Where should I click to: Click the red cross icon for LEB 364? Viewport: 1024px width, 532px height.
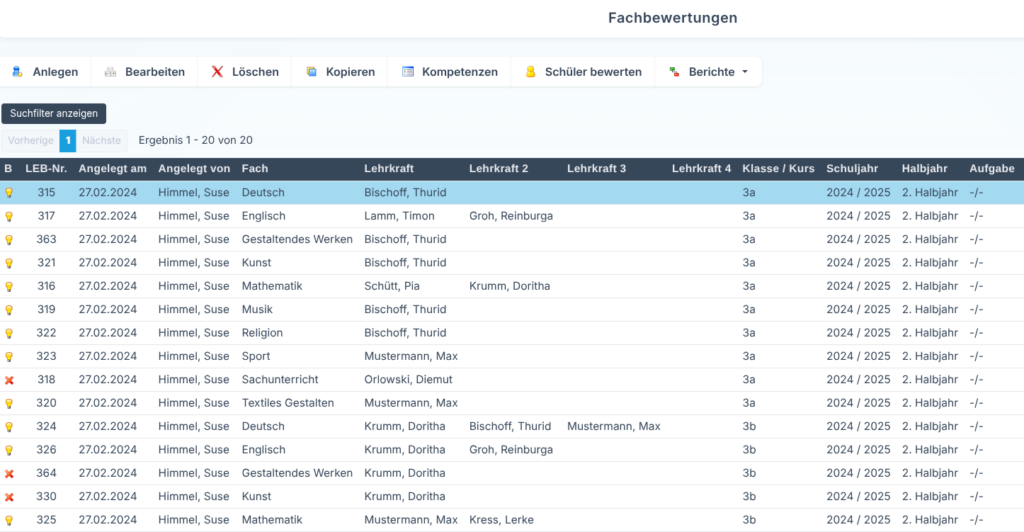tap(9, 473)
